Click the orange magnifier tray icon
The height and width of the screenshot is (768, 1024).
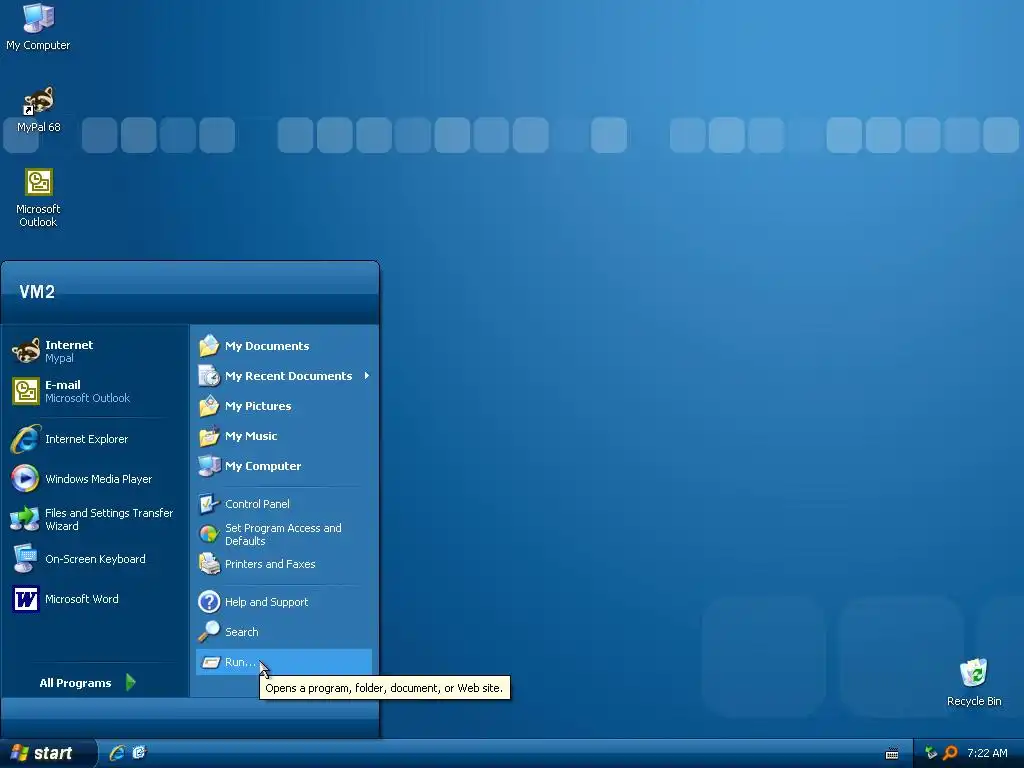[x=950, y=753]
